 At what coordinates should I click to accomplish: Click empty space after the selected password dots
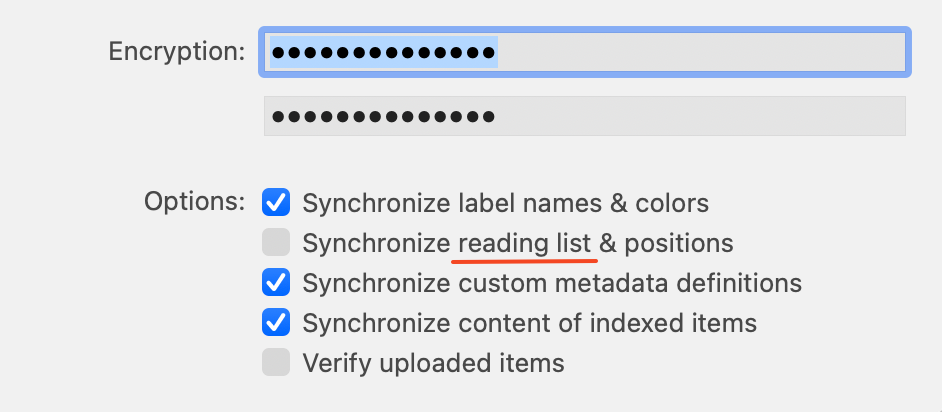(x=700, y=52)
